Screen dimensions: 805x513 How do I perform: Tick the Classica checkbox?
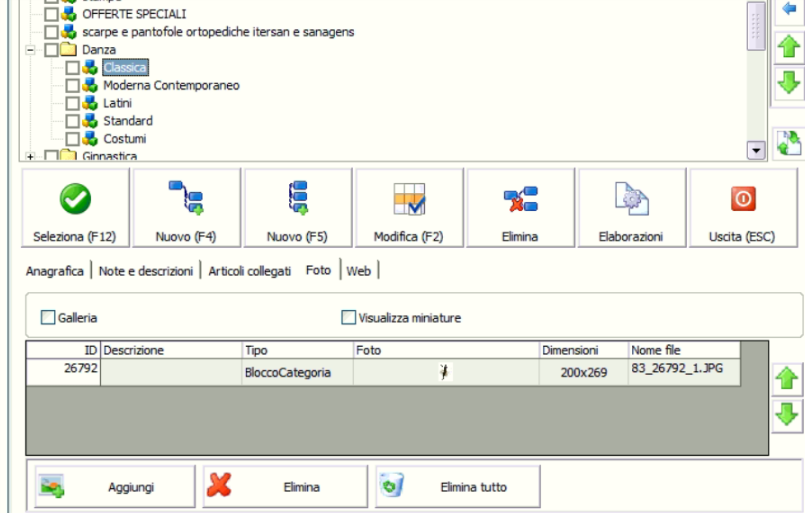tap(72, 68)
